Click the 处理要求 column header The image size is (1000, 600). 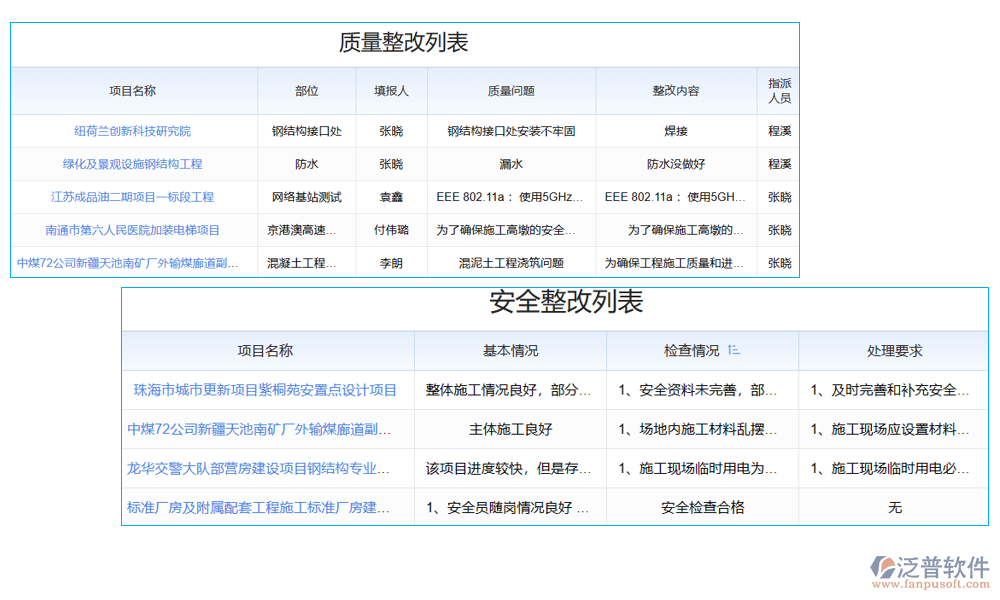pos(896,350)
